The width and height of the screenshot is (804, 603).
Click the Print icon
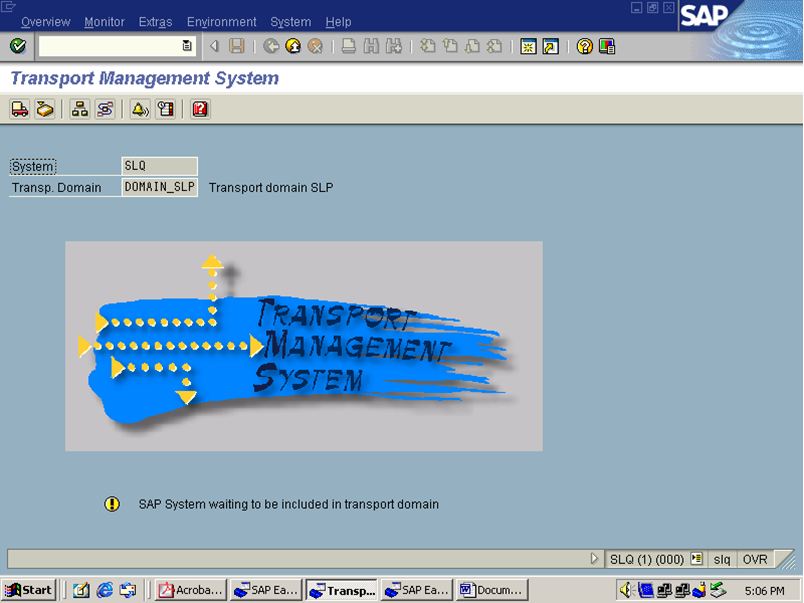[349, 47]
